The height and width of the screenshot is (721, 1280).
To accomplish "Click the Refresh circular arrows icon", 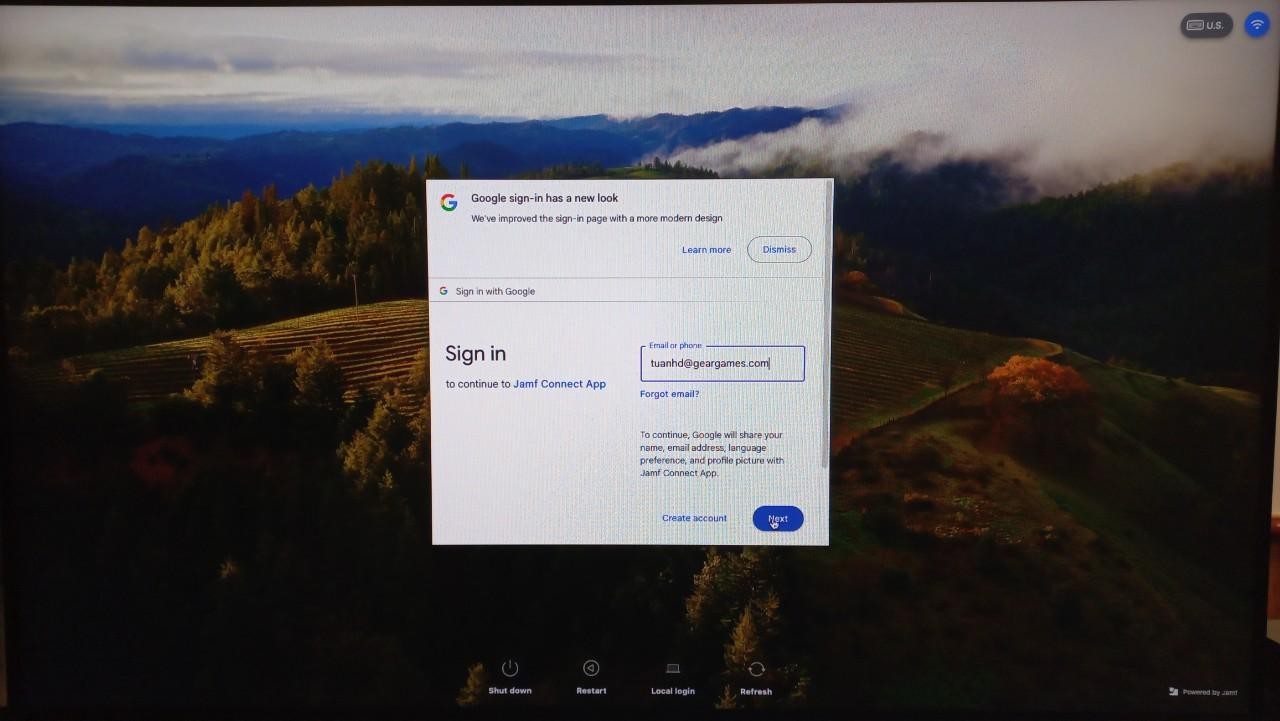I will click(x=756, y=669).
